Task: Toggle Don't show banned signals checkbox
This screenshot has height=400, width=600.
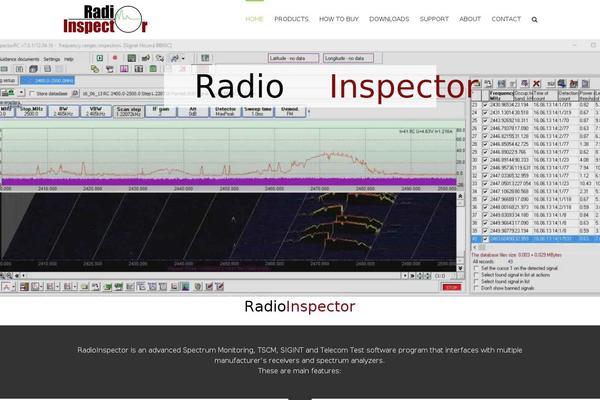Action: tap(476, 288)
